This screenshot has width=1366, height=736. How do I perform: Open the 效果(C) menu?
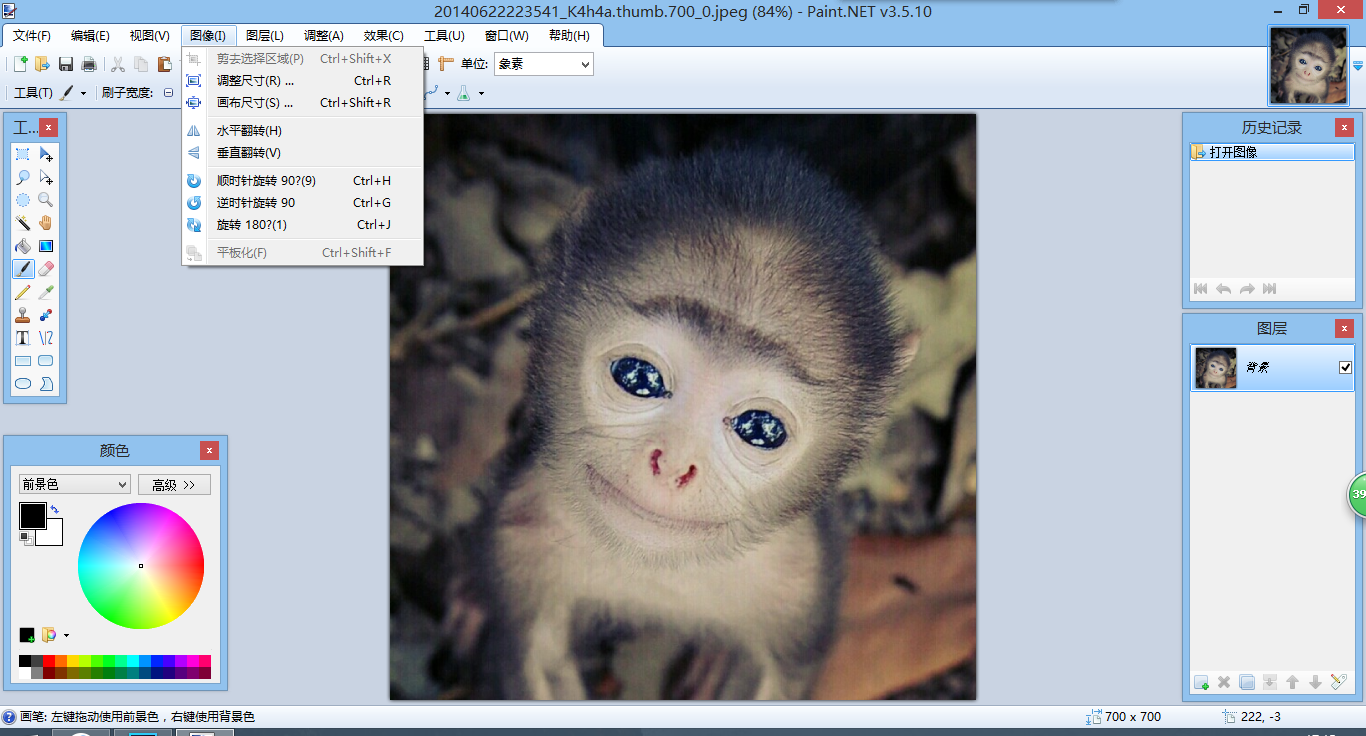(383, 36)
